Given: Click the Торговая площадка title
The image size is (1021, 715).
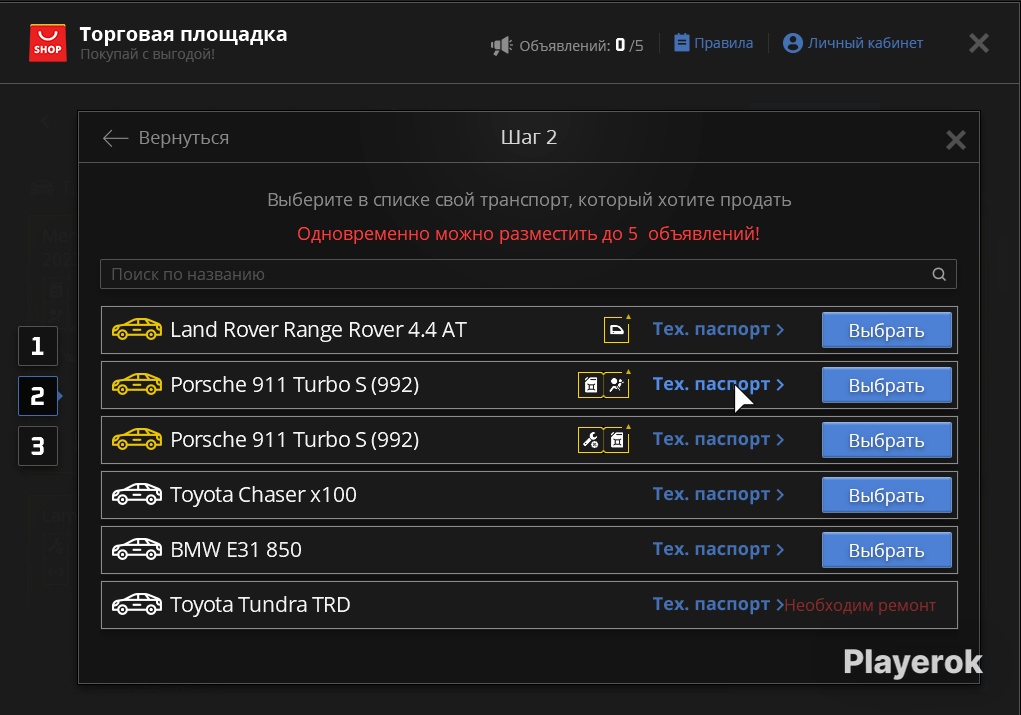Looking at the screenshot, I should click(183, 34).
